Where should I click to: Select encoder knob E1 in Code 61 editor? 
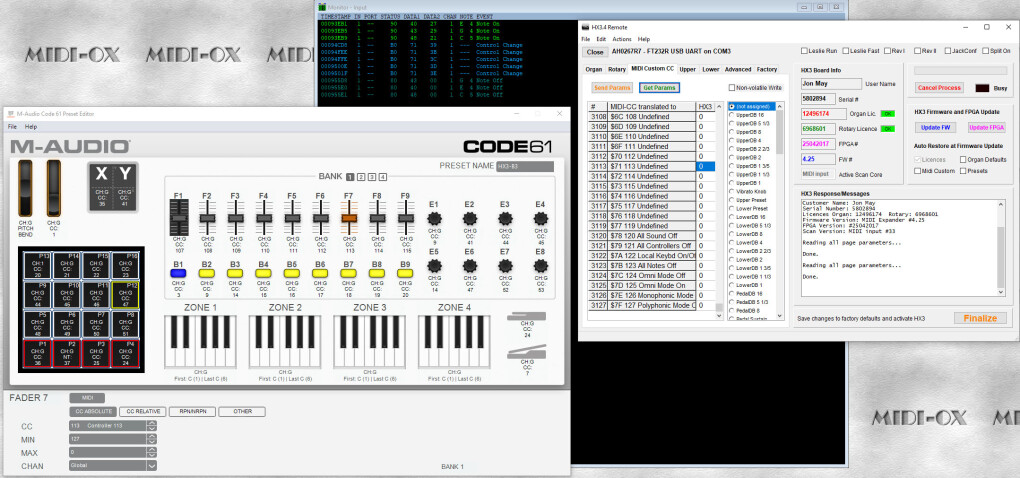[x=434, y=218]
